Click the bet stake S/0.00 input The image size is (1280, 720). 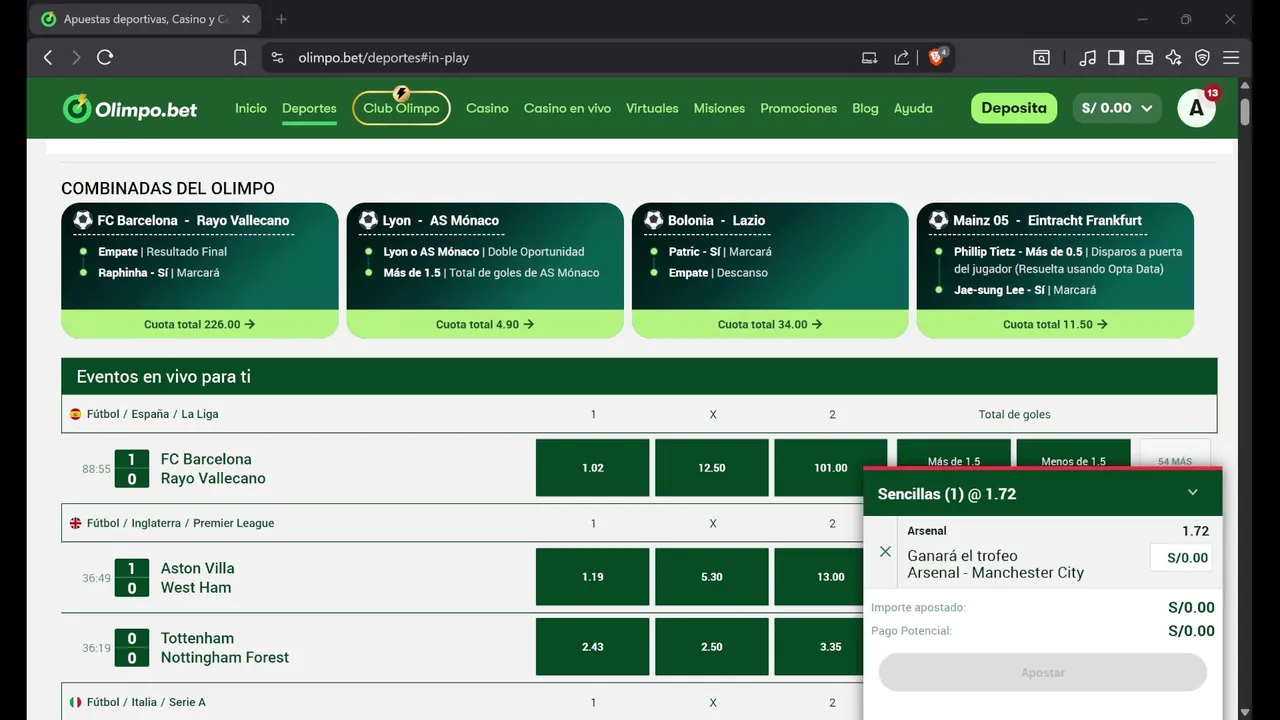[1181, 558]
